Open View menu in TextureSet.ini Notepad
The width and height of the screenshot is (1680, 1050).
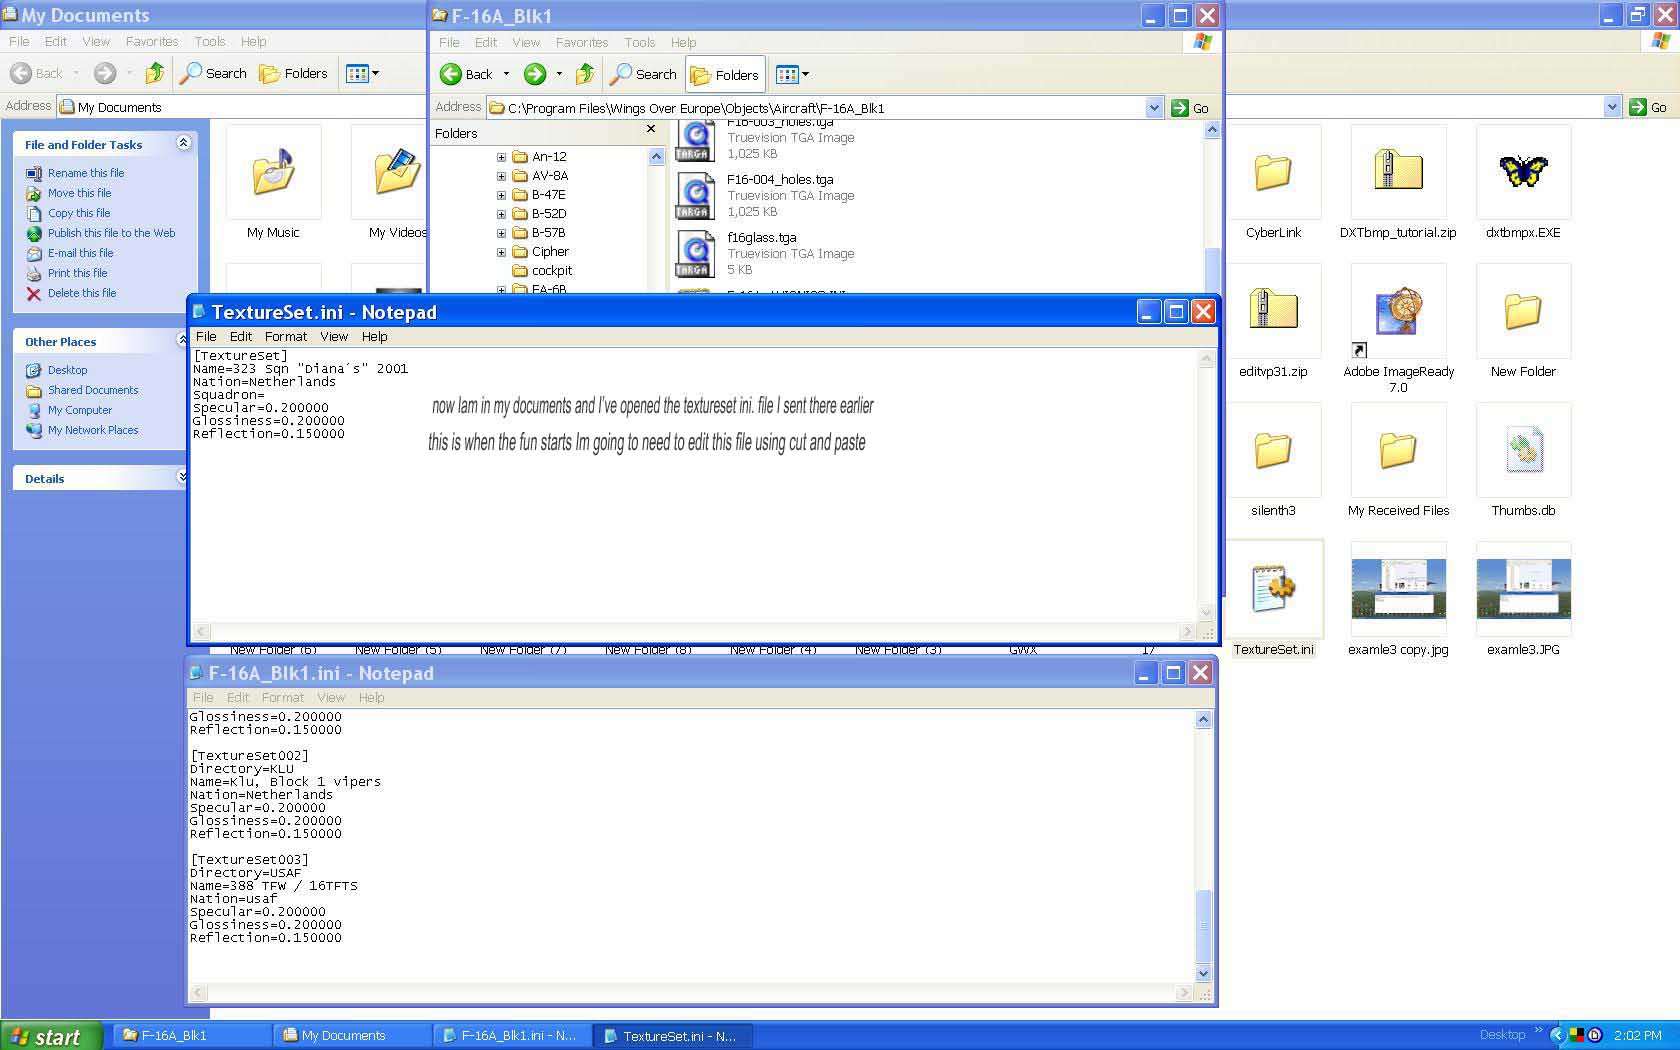[334, 337]
